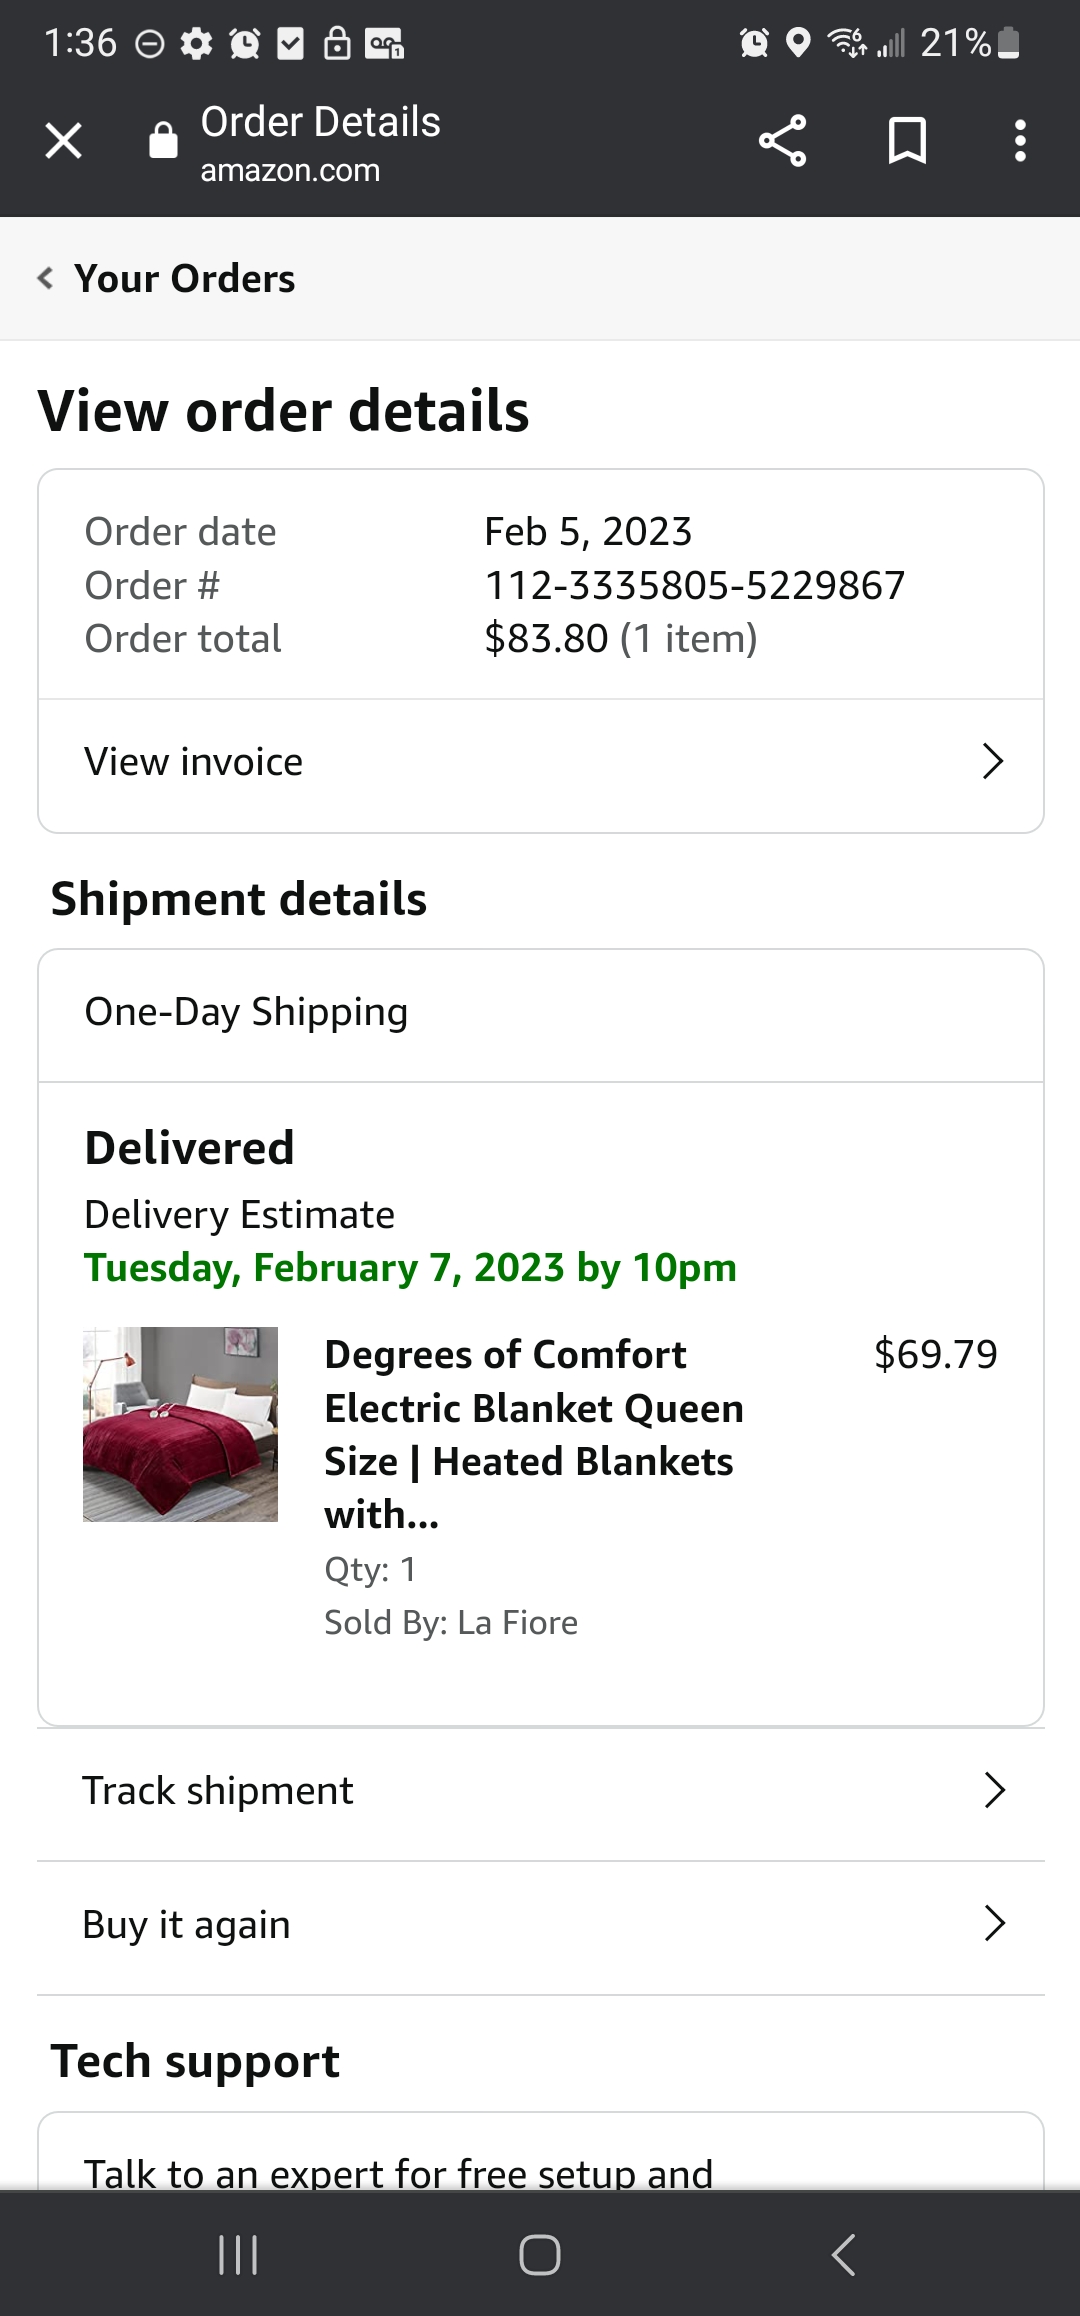Tap the order number 112-3335805-5229867

695,585
